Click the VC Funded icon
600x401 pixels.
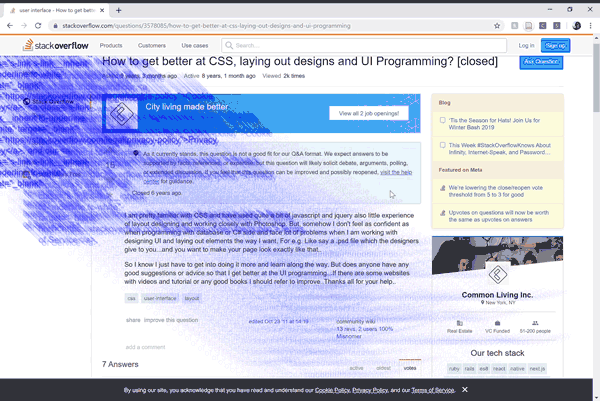pos(497,323)
